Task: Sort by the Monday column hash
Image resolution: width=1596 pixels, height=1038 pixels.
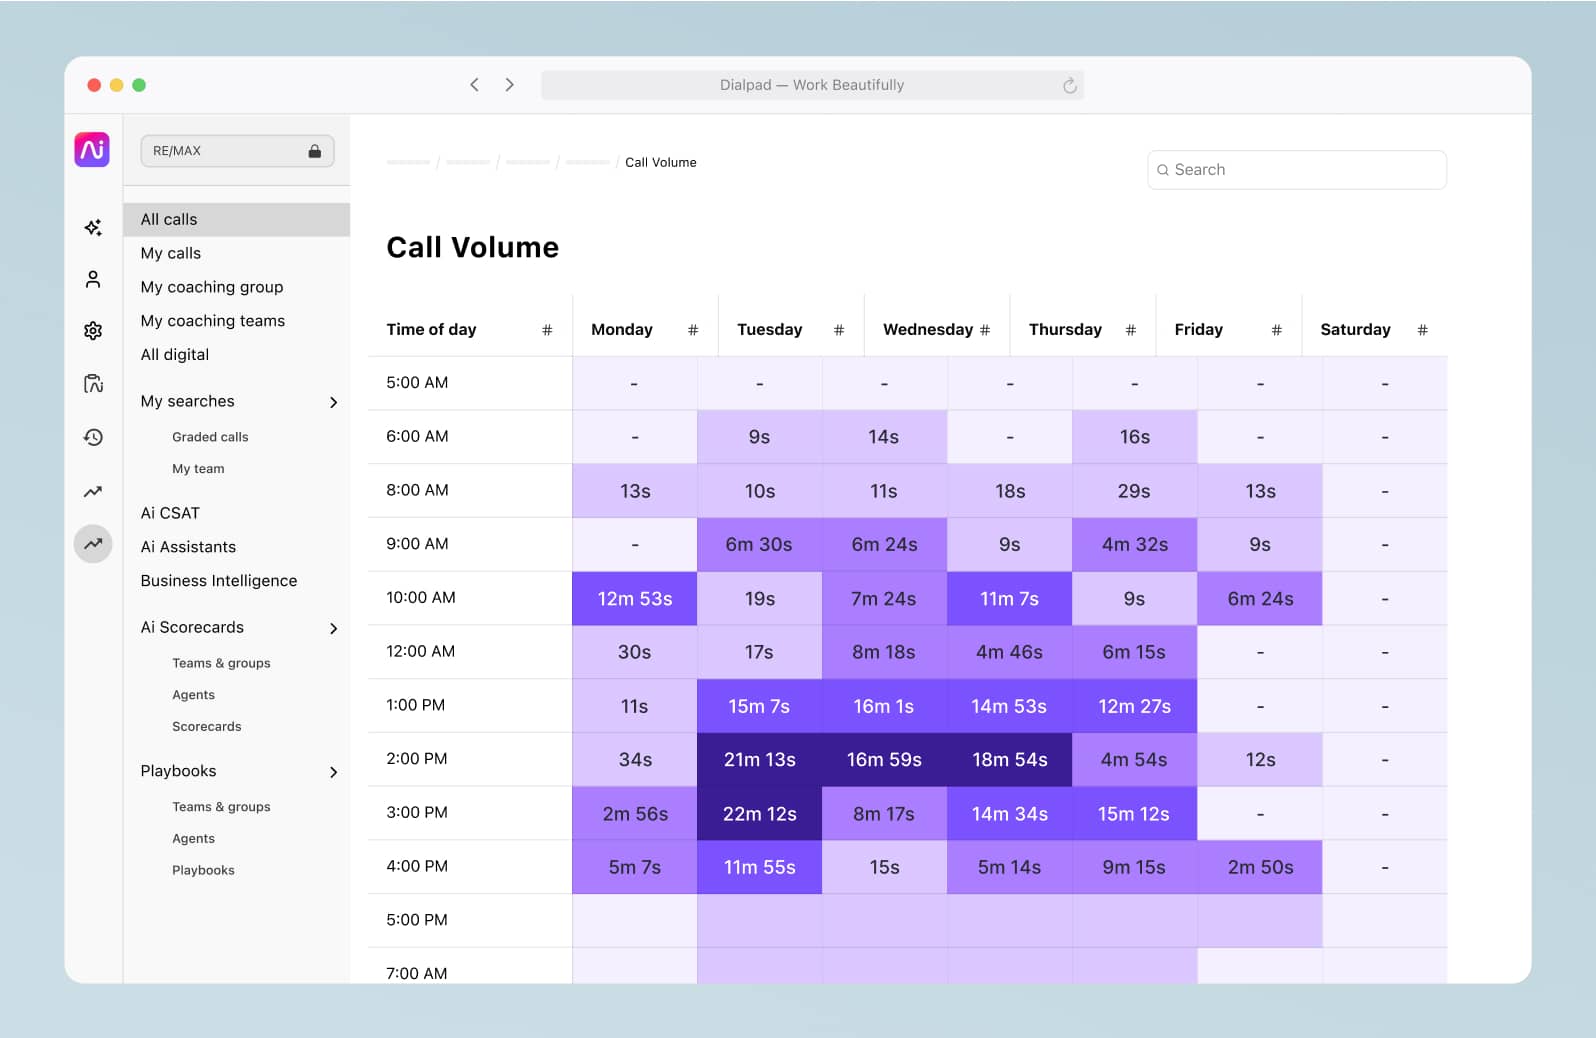Action: (693, 330)
